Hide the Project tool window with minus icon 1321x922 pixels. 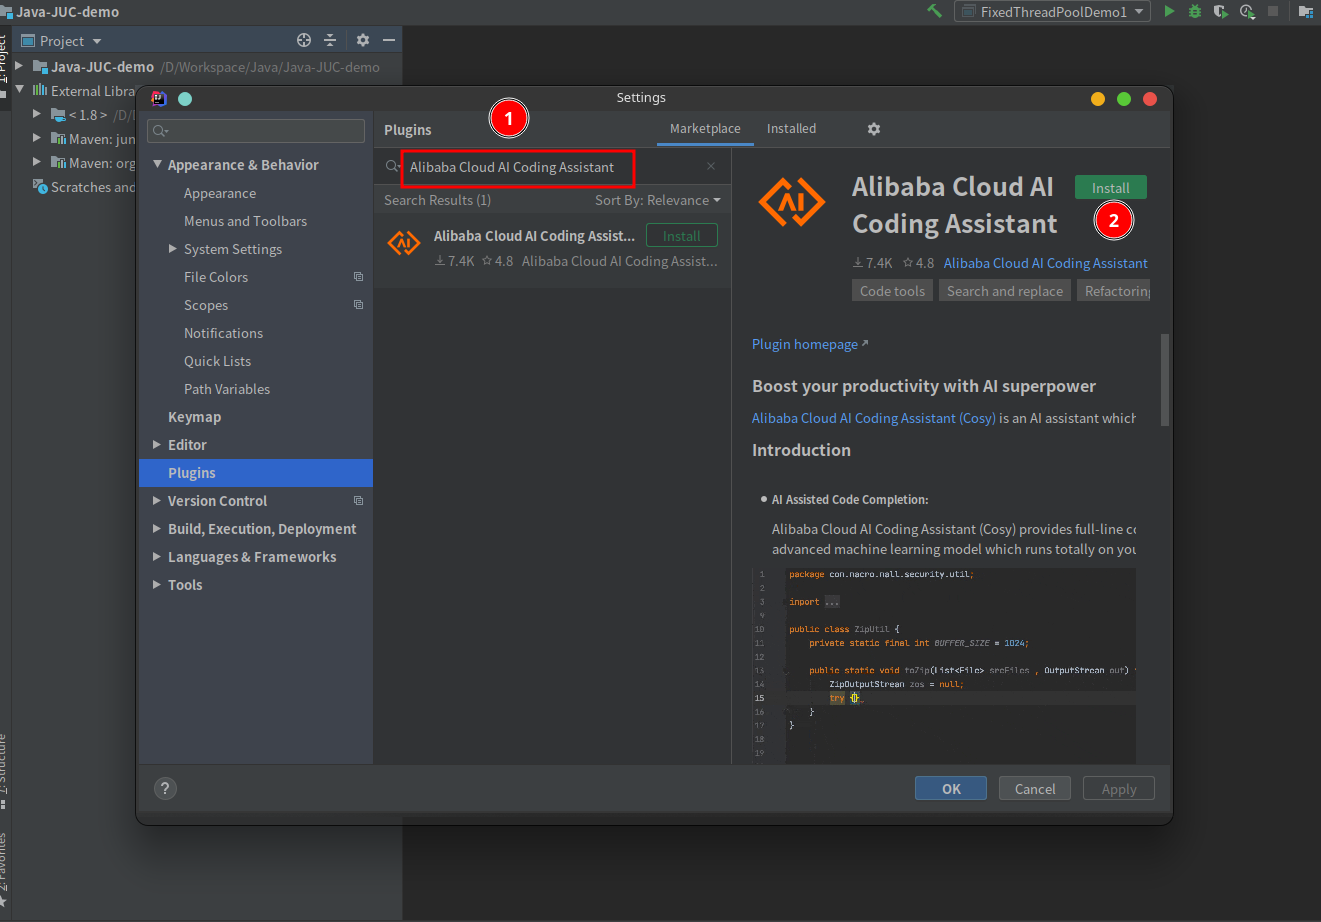[x=389, y=40]
